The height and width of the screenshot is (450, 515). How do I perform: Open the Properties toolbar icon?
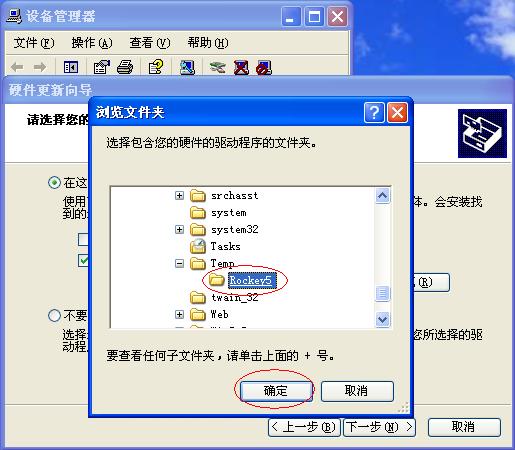(102, 67)
